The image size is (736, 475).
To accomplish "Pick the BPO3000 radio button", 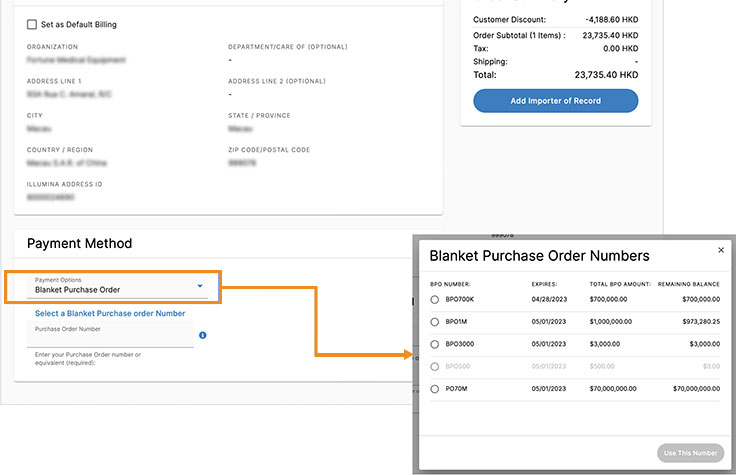I will tap(434, 344).
